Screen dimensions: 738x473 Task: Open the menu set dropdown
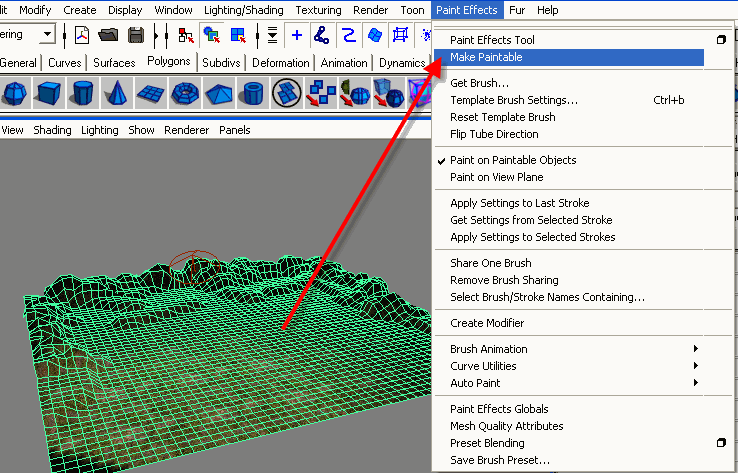tap(47, 35)
